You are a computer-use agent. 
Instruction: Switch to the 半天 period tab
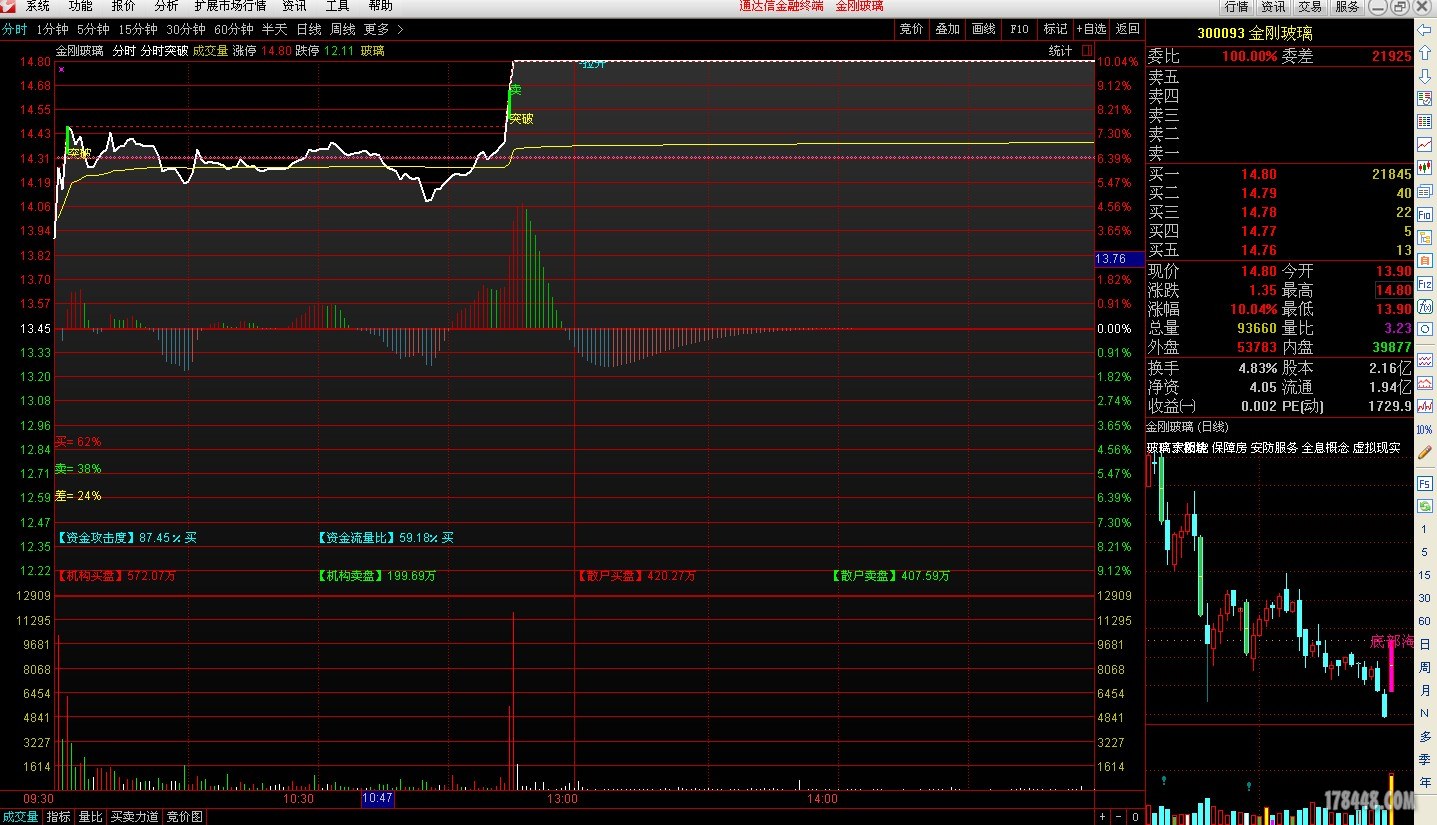click(274, 29)
